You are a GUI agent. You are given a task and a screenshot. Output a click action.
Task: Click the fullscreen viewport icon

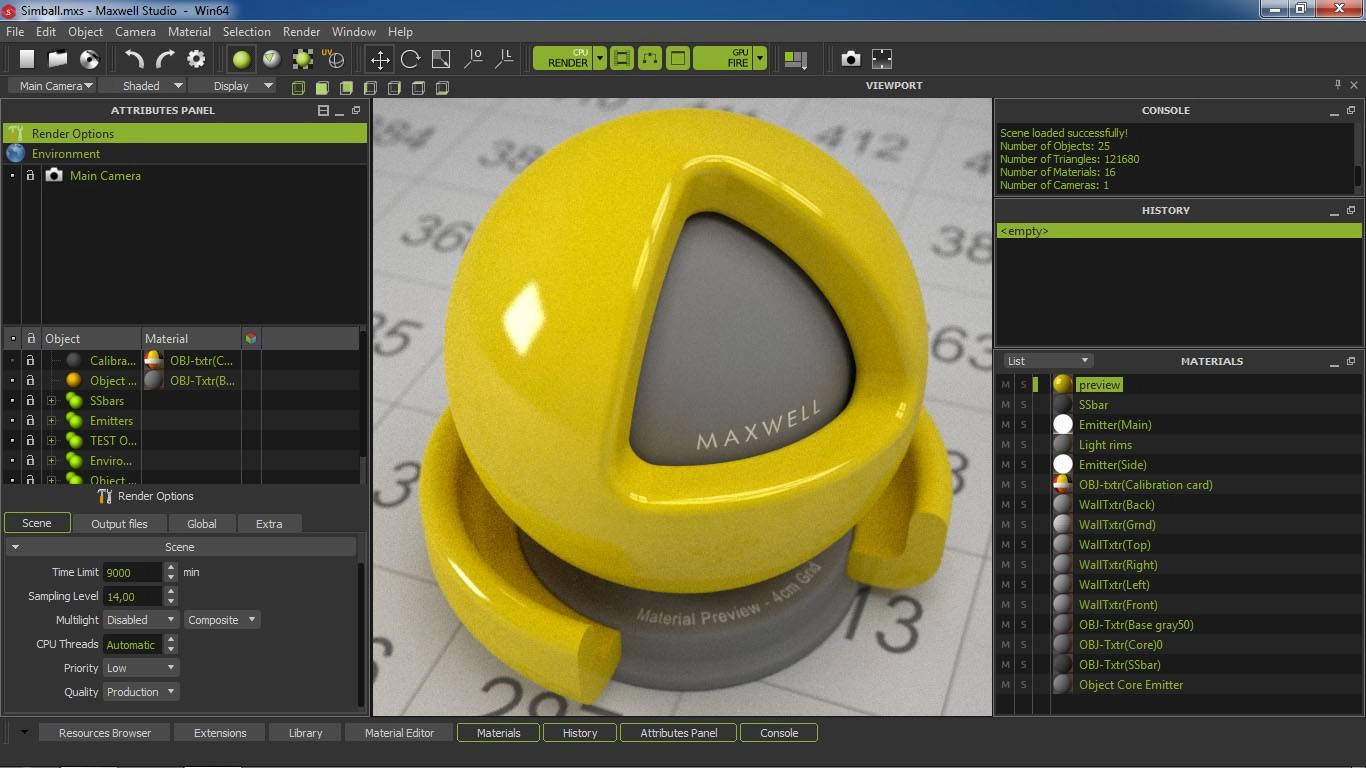click(x=882, y=59)
